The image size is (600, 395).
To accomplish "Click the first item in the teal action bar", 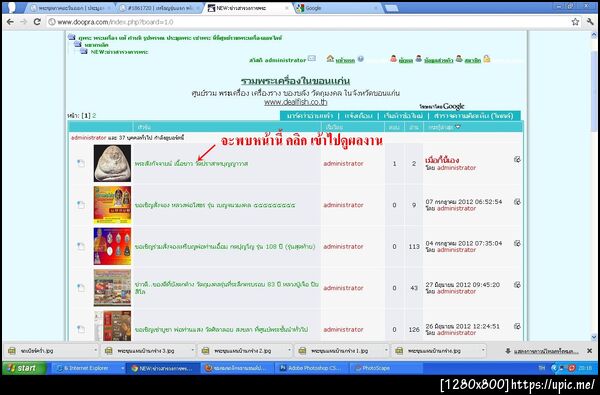I will (310, 116).
